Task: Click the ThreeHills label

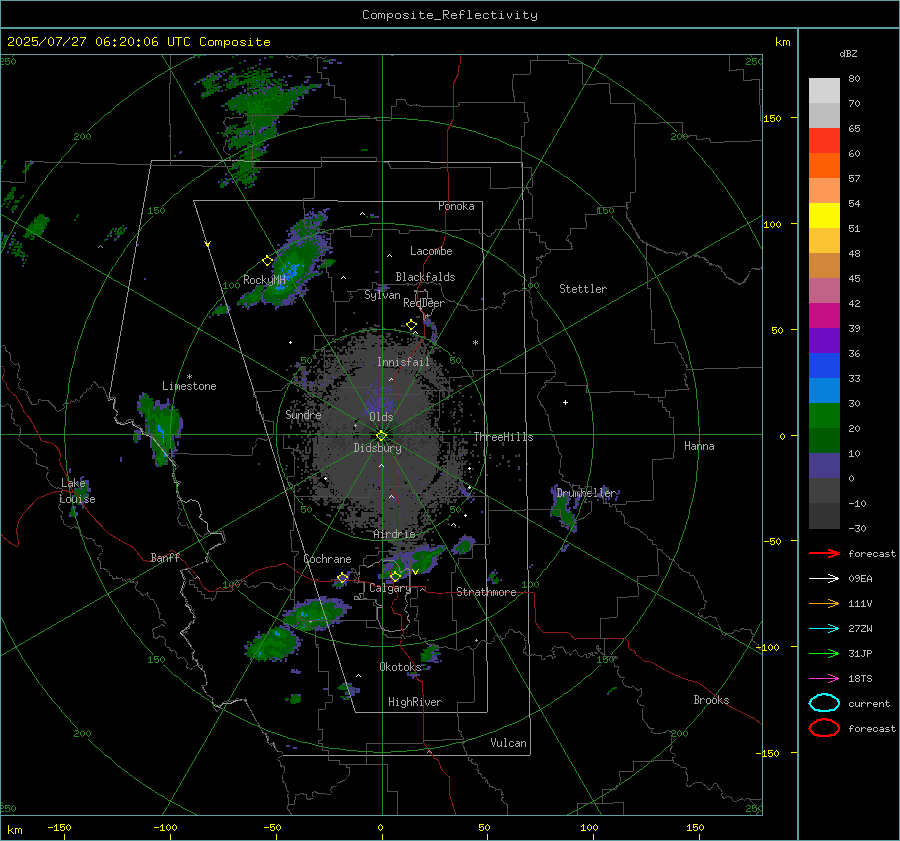Action: [503, 437]
